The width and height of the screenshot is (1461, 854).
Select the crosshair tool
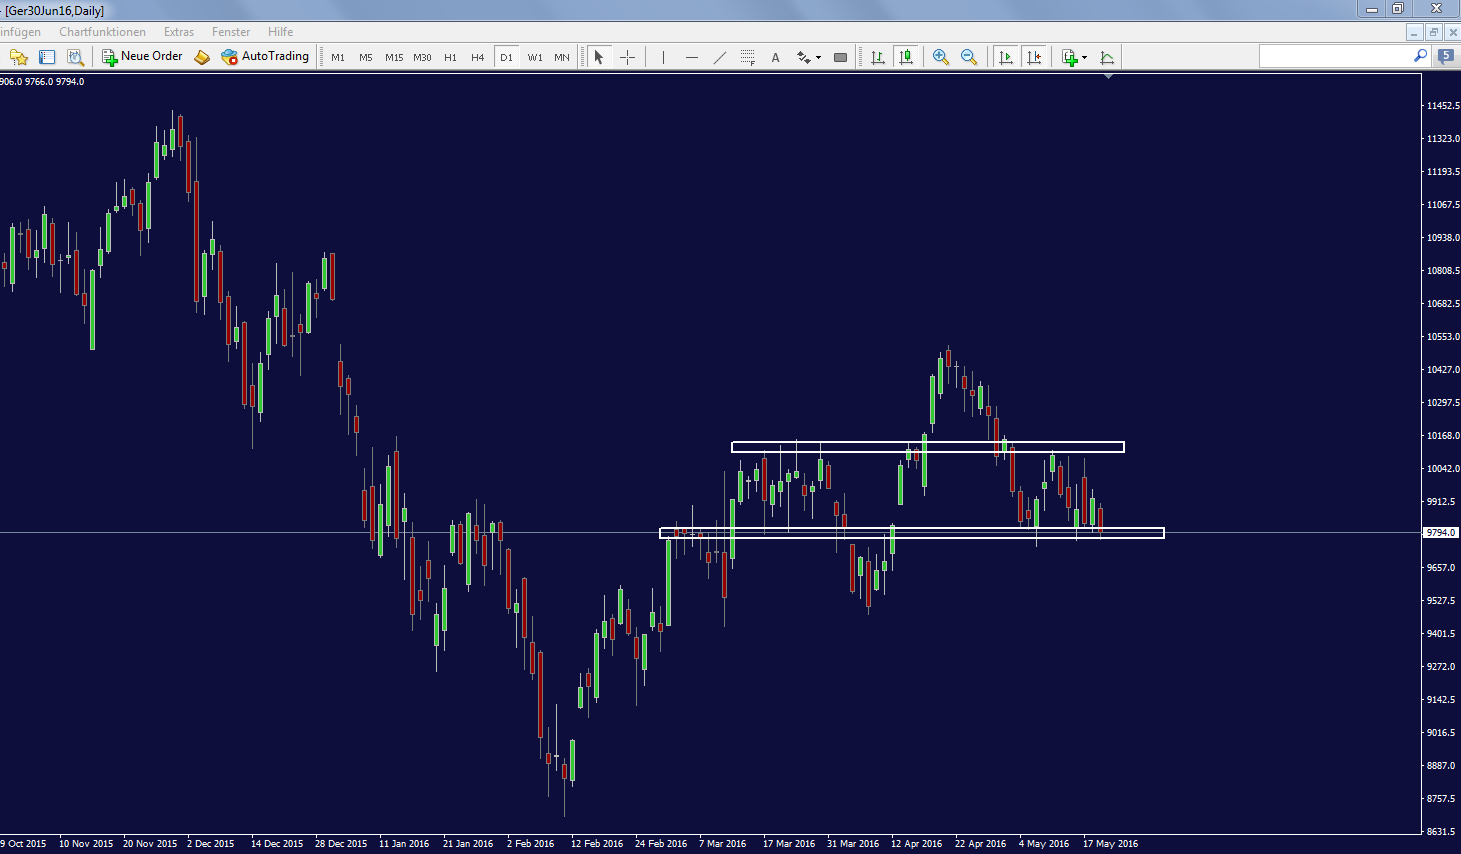tap(627, 57)
